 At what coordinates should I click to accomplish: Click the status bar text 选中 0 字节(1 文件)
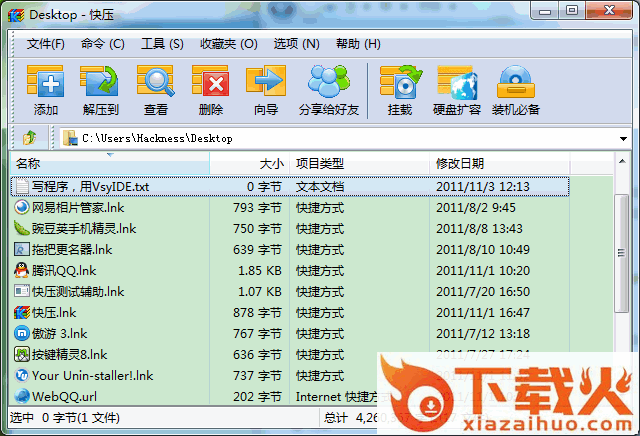64,418
